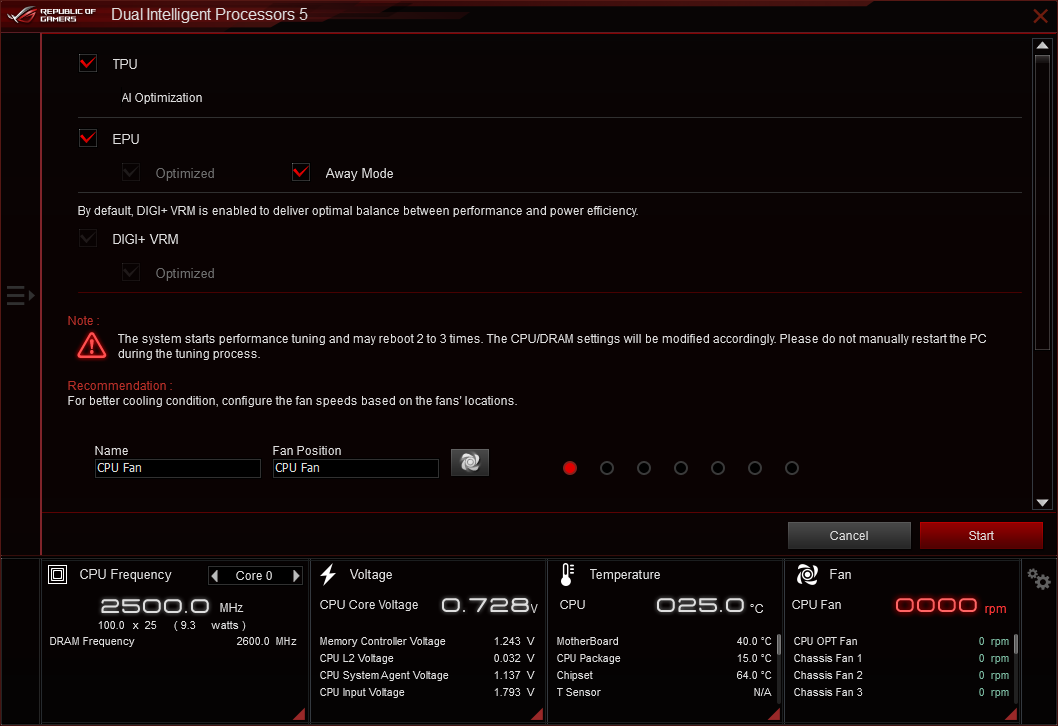1058x726 pixels.
Task: Select the third fan page dot
Action: tap(644, 468)
